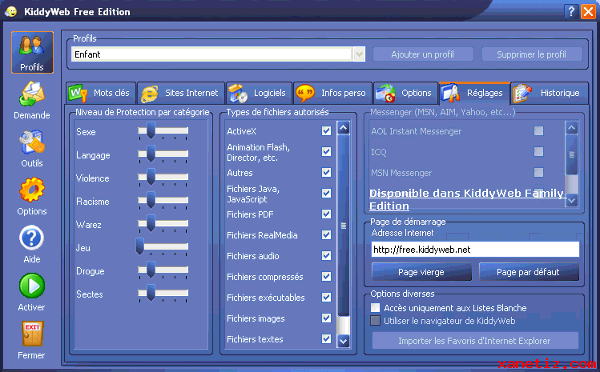The image size is (600, 372).
Task: Click the Infos perso speech bubble icon
Action: click(x=305, y=93)
